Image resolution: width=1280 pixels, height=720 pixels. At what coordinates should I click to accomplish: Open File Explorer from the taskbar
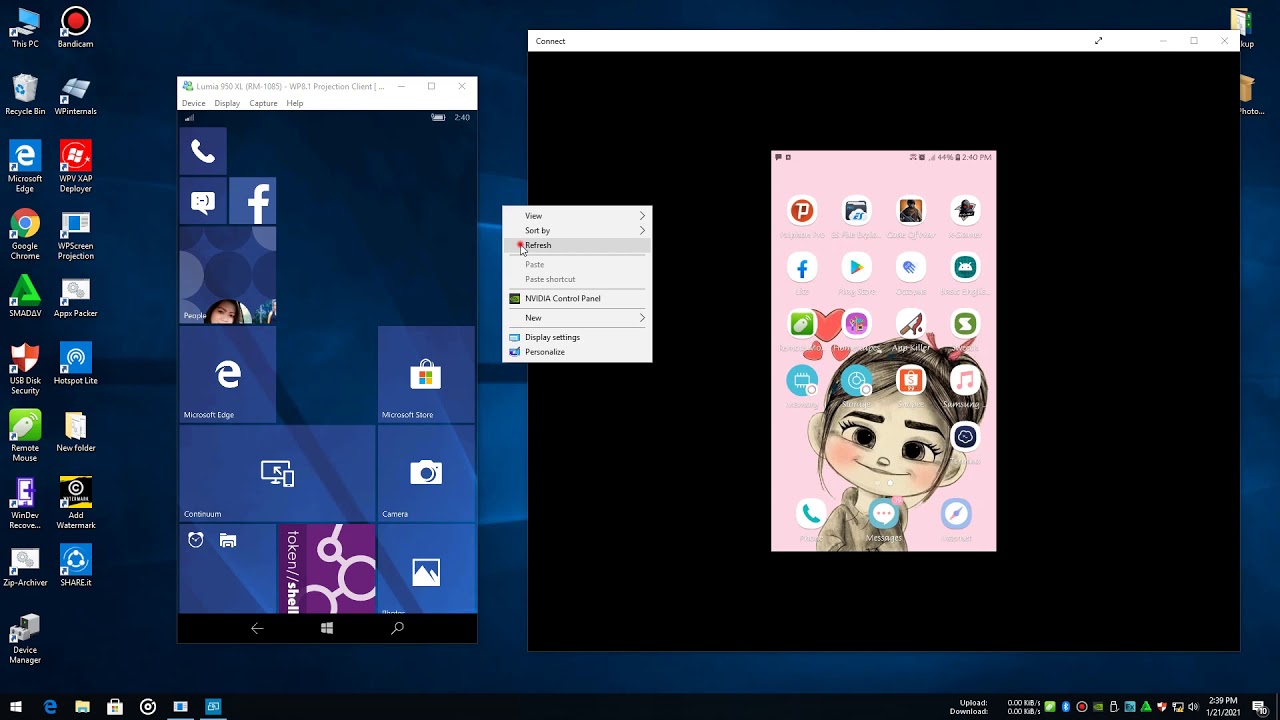[x=83, y=707]
